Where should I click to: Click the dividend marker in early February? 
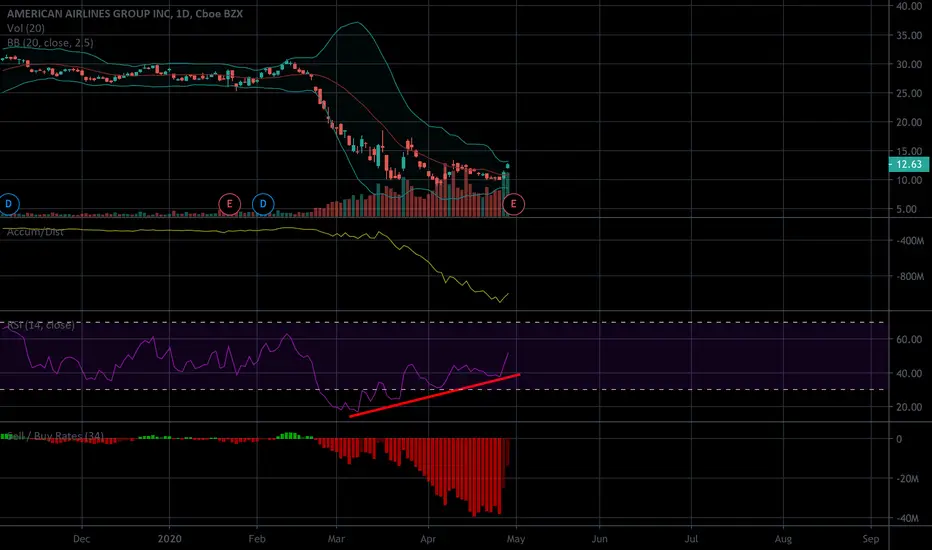pyautogui.click(x=263, y=204)
